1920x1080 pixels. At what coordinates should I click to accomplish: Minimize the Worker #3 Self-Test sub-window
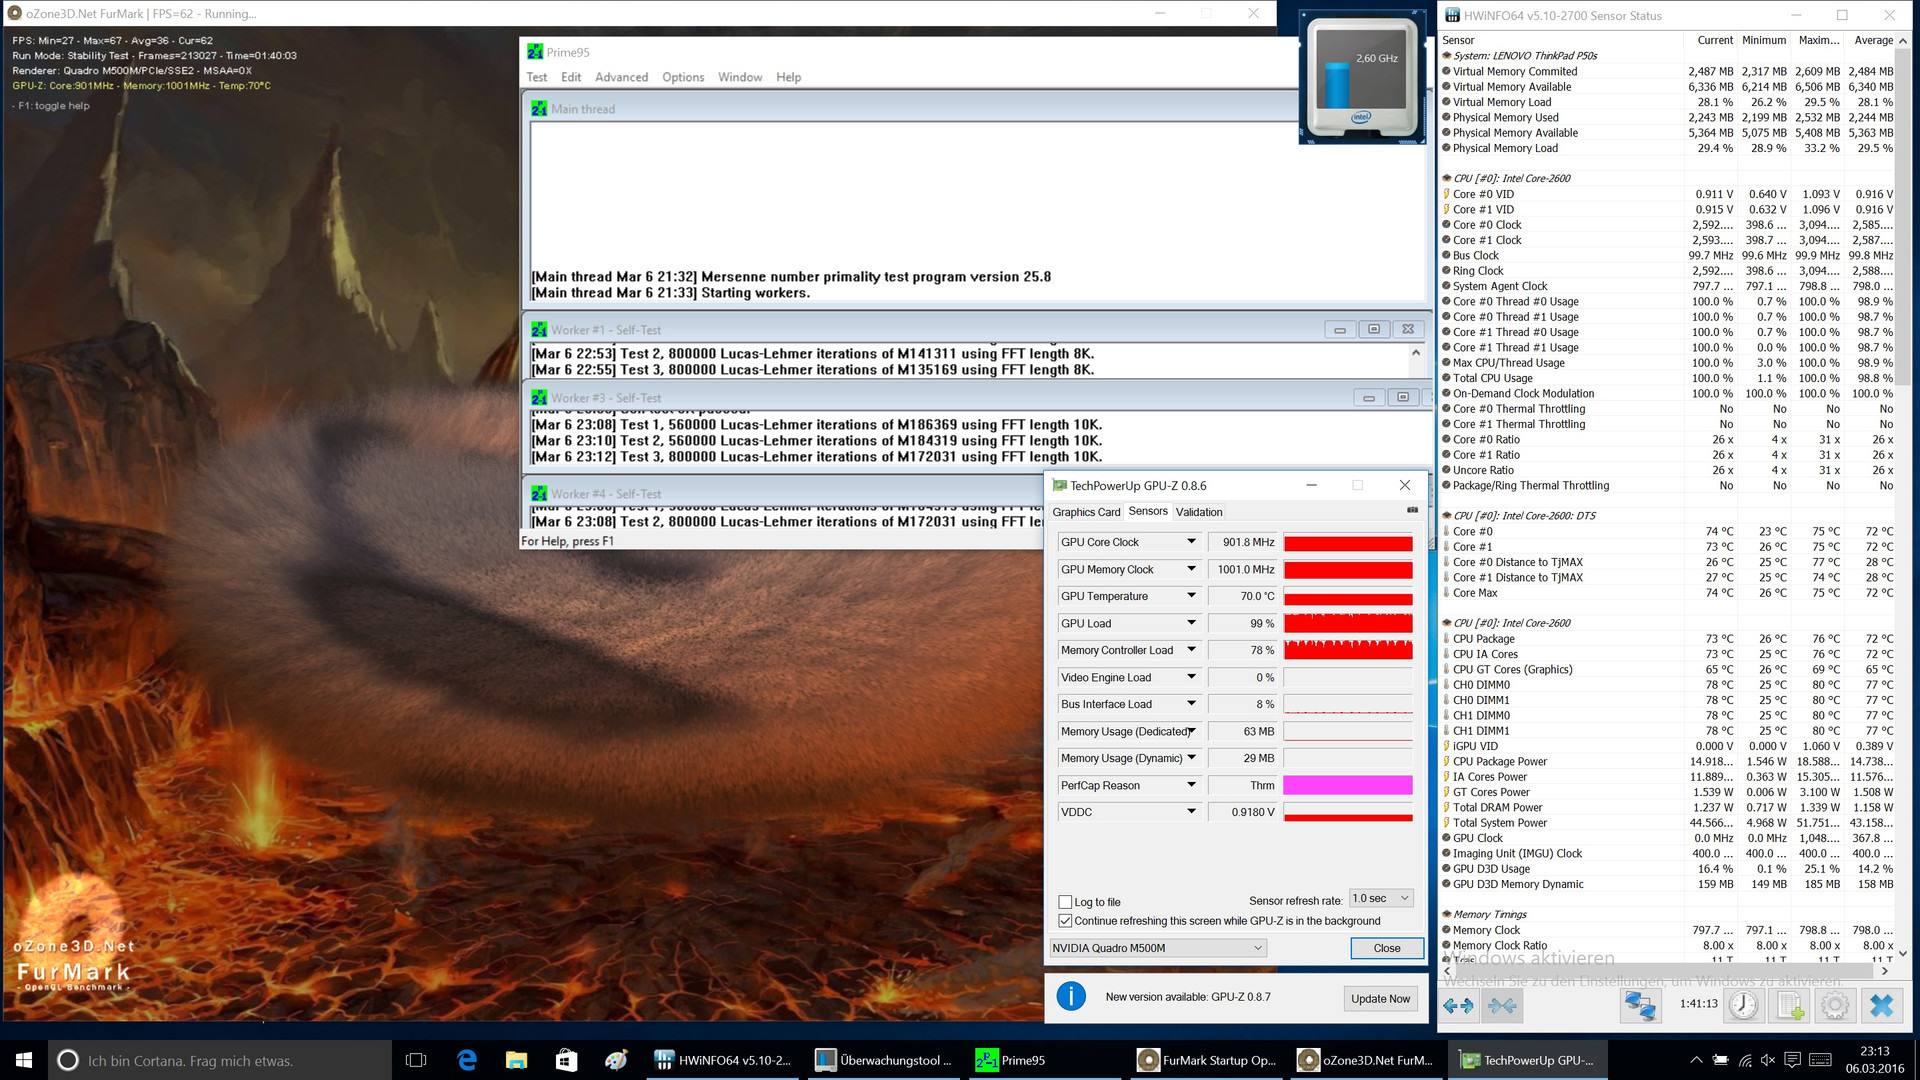coord(1369,397)
